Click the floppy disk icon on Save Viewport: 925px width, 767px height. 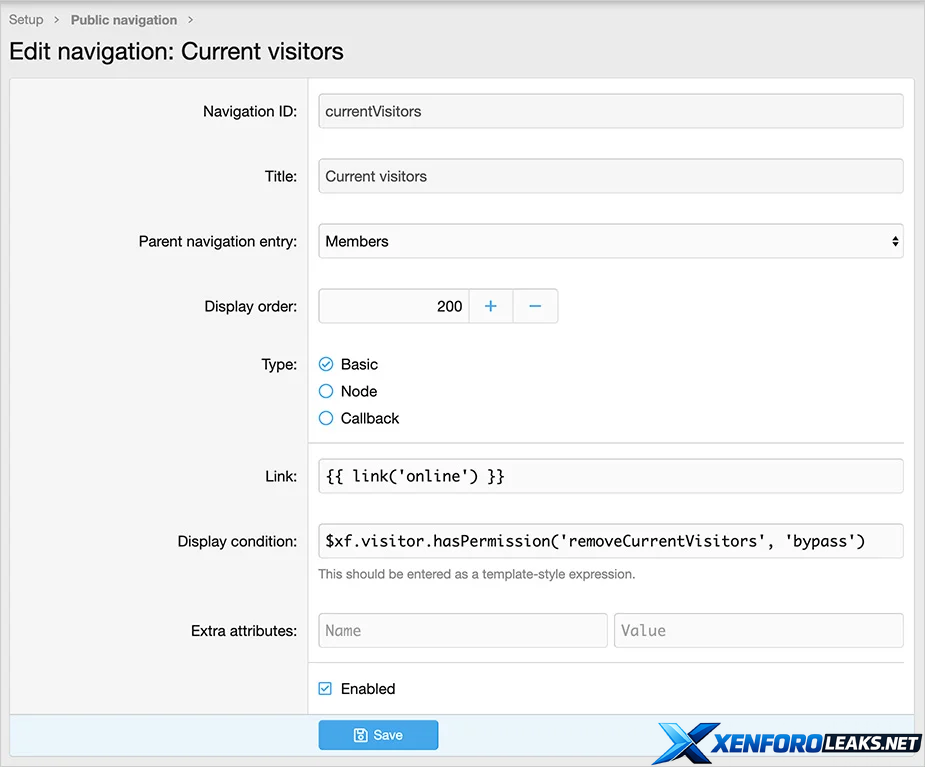tap(361, 735)
